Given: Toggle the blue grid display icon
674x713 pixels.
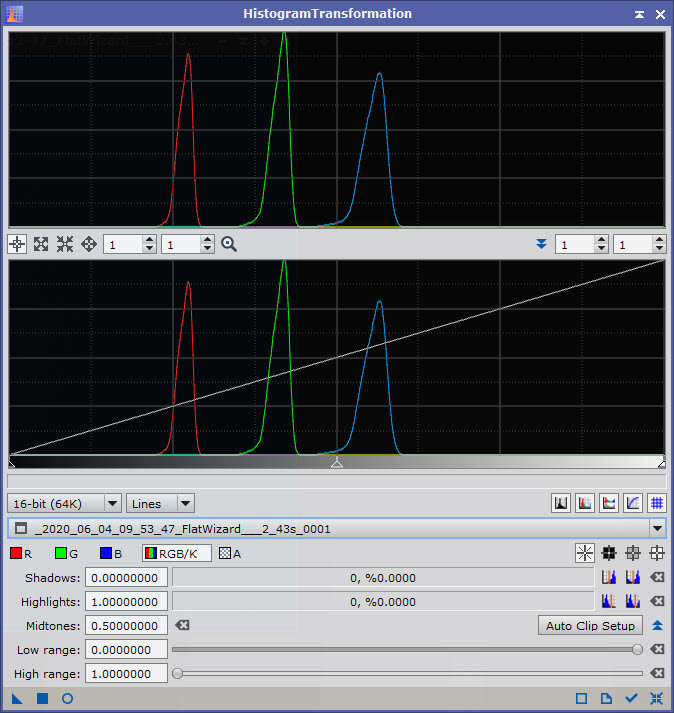Looking at the screenshot, I should point(657,503).
